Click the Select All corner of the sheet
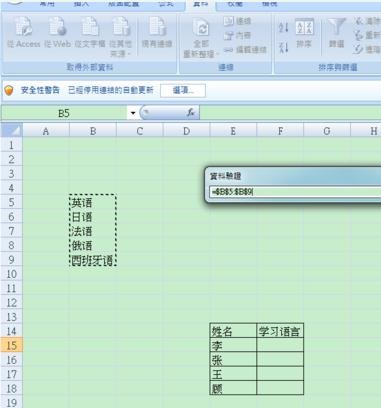The height and width of the screenshot is (408, 381). 12,130
